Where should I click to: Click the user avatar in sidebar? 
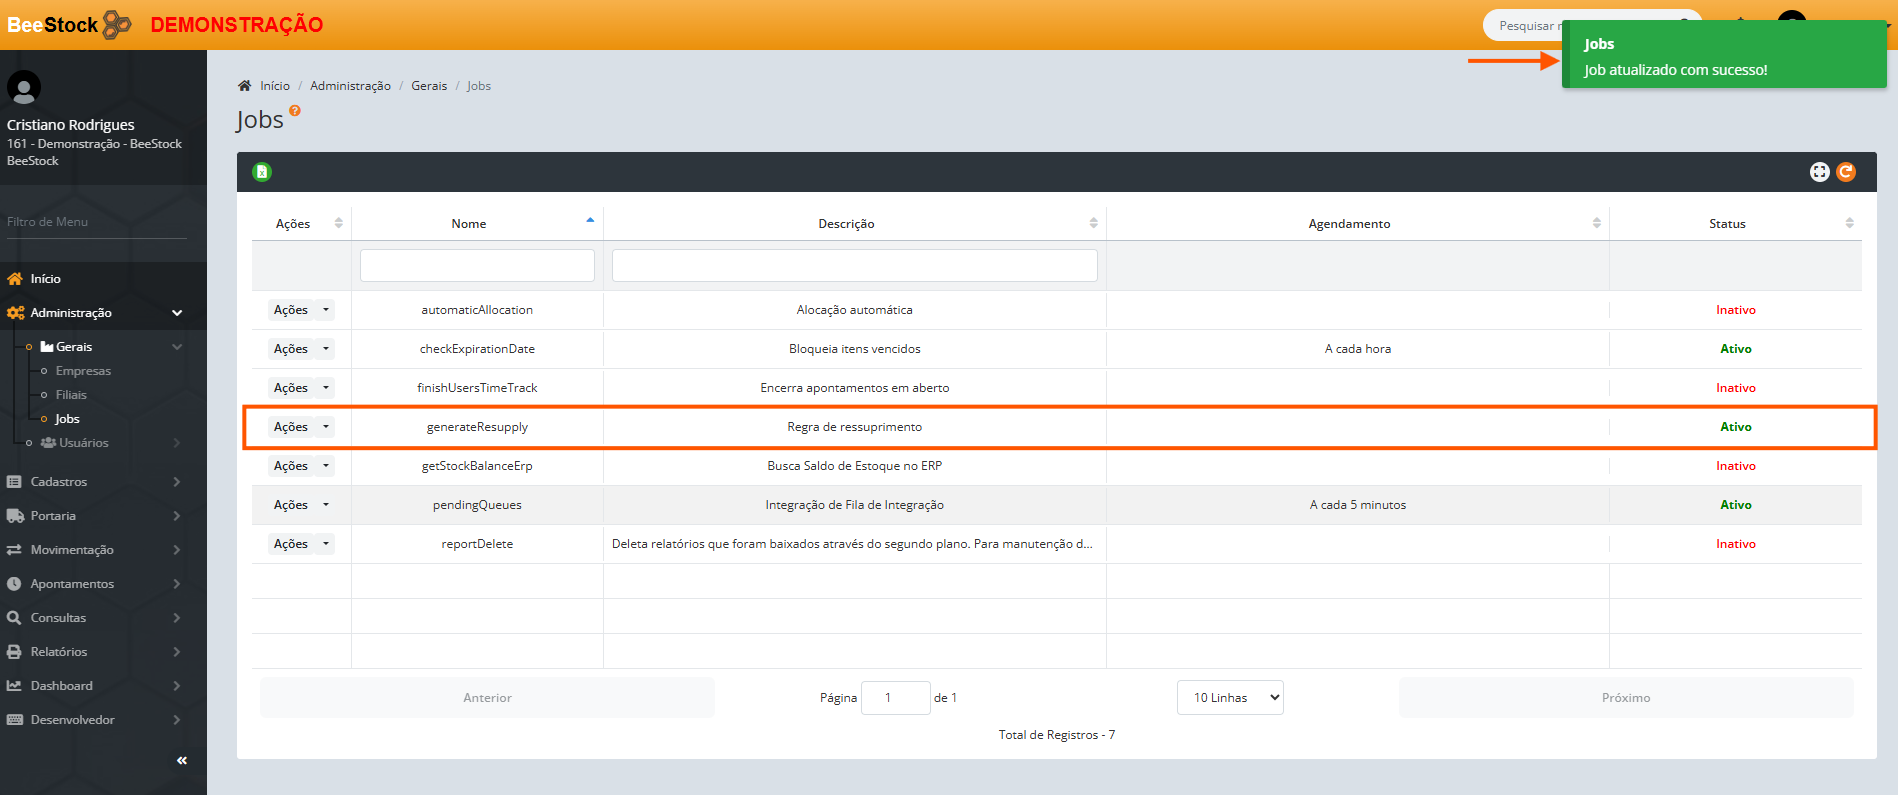[x=24, y=88]
